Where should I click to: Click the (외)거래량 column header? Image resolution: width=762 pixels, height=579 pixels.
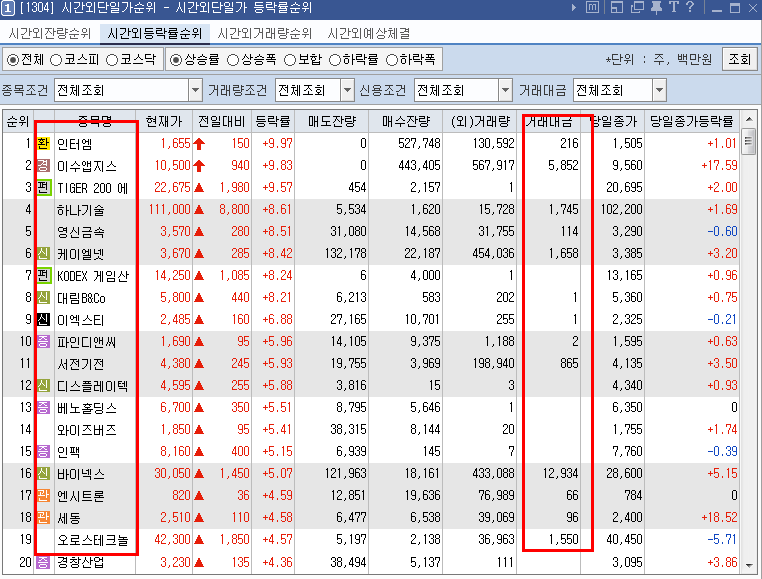tap(480, 121)
